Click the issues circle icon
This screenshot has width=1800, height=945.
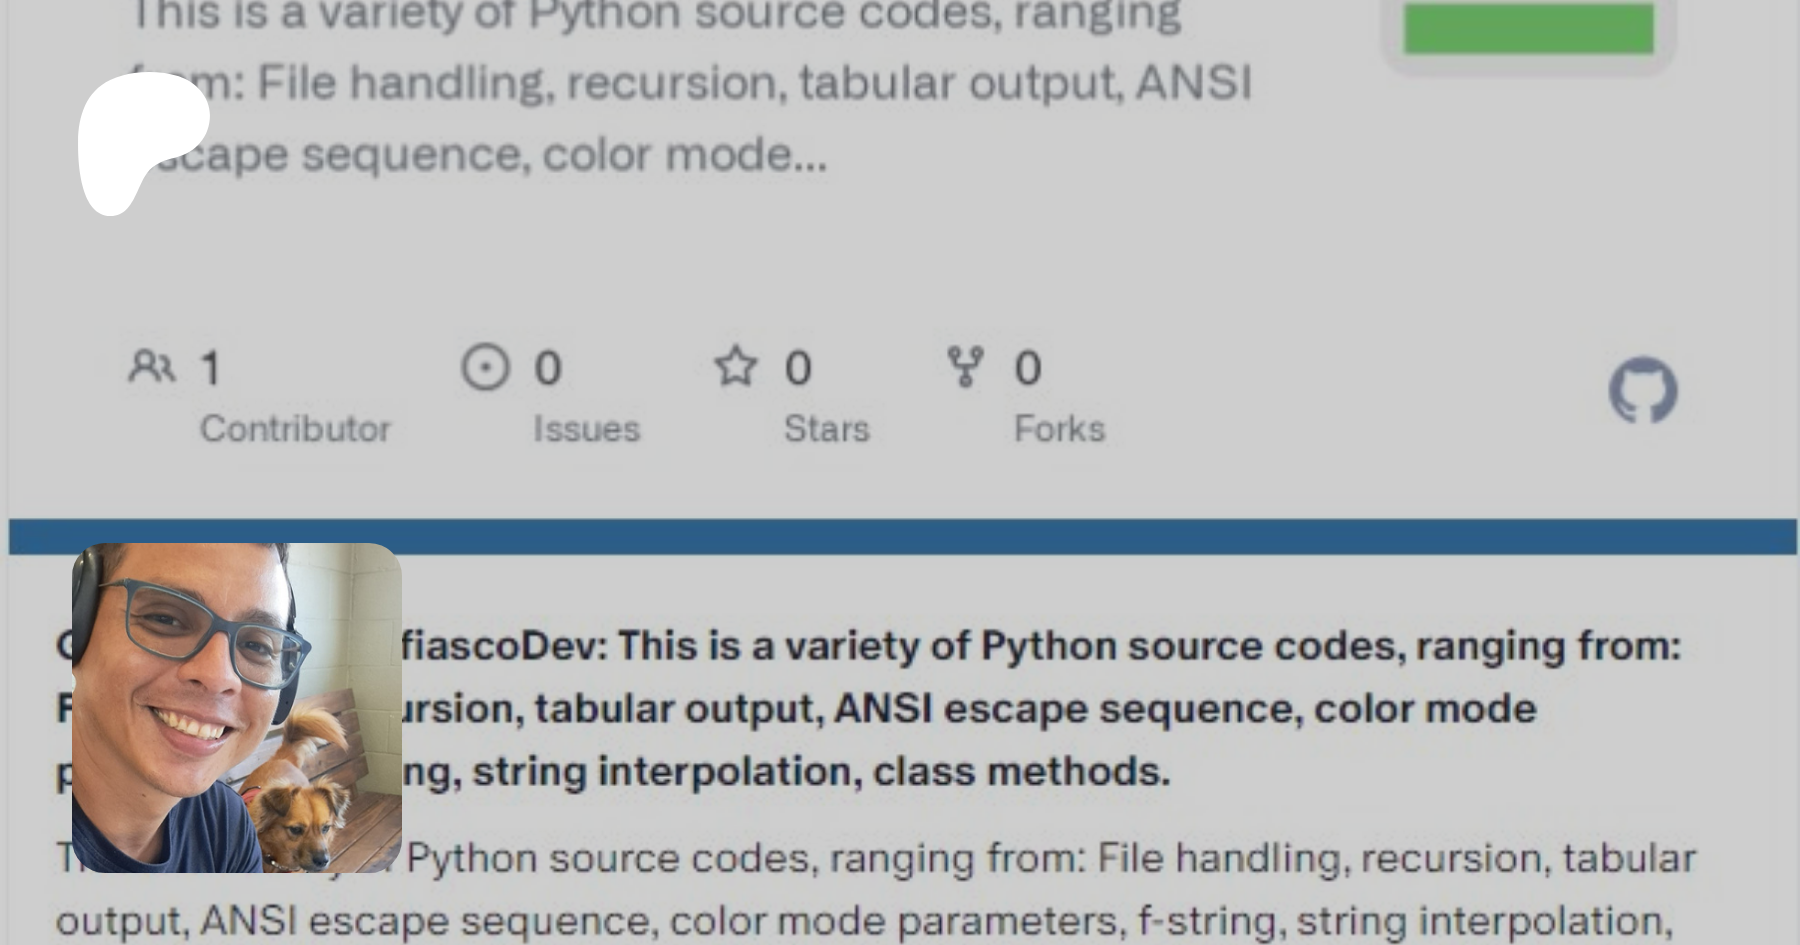click(x=485, y=367)
